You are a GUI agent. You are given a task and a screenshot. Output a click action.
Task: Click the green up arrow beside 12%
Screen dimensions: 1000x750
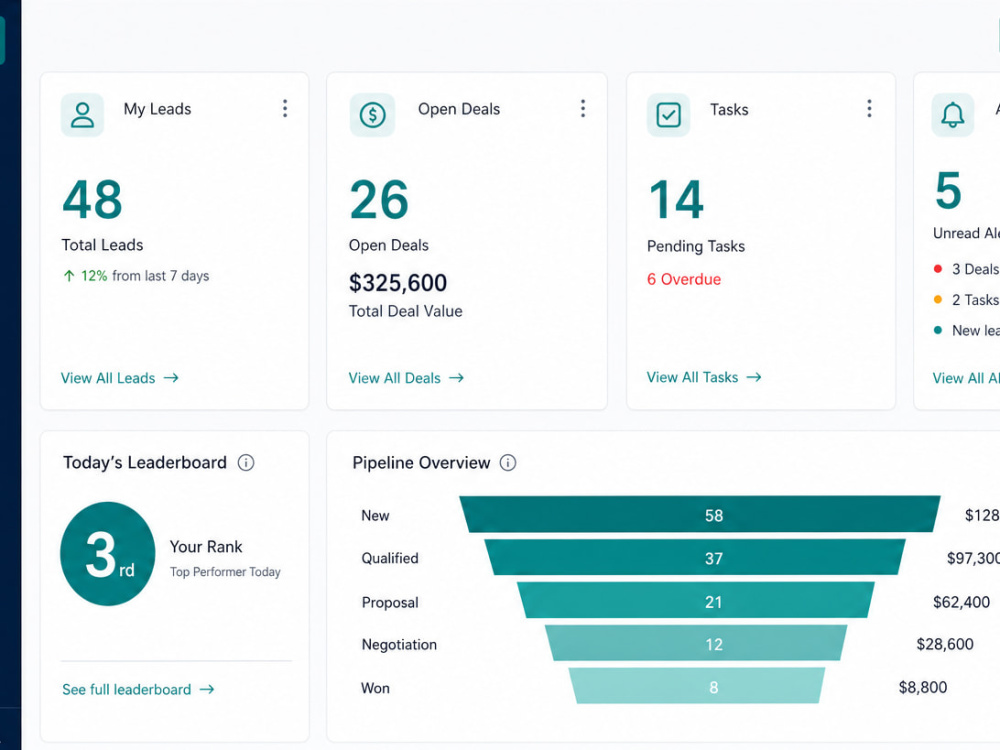(x=69, y=276)
